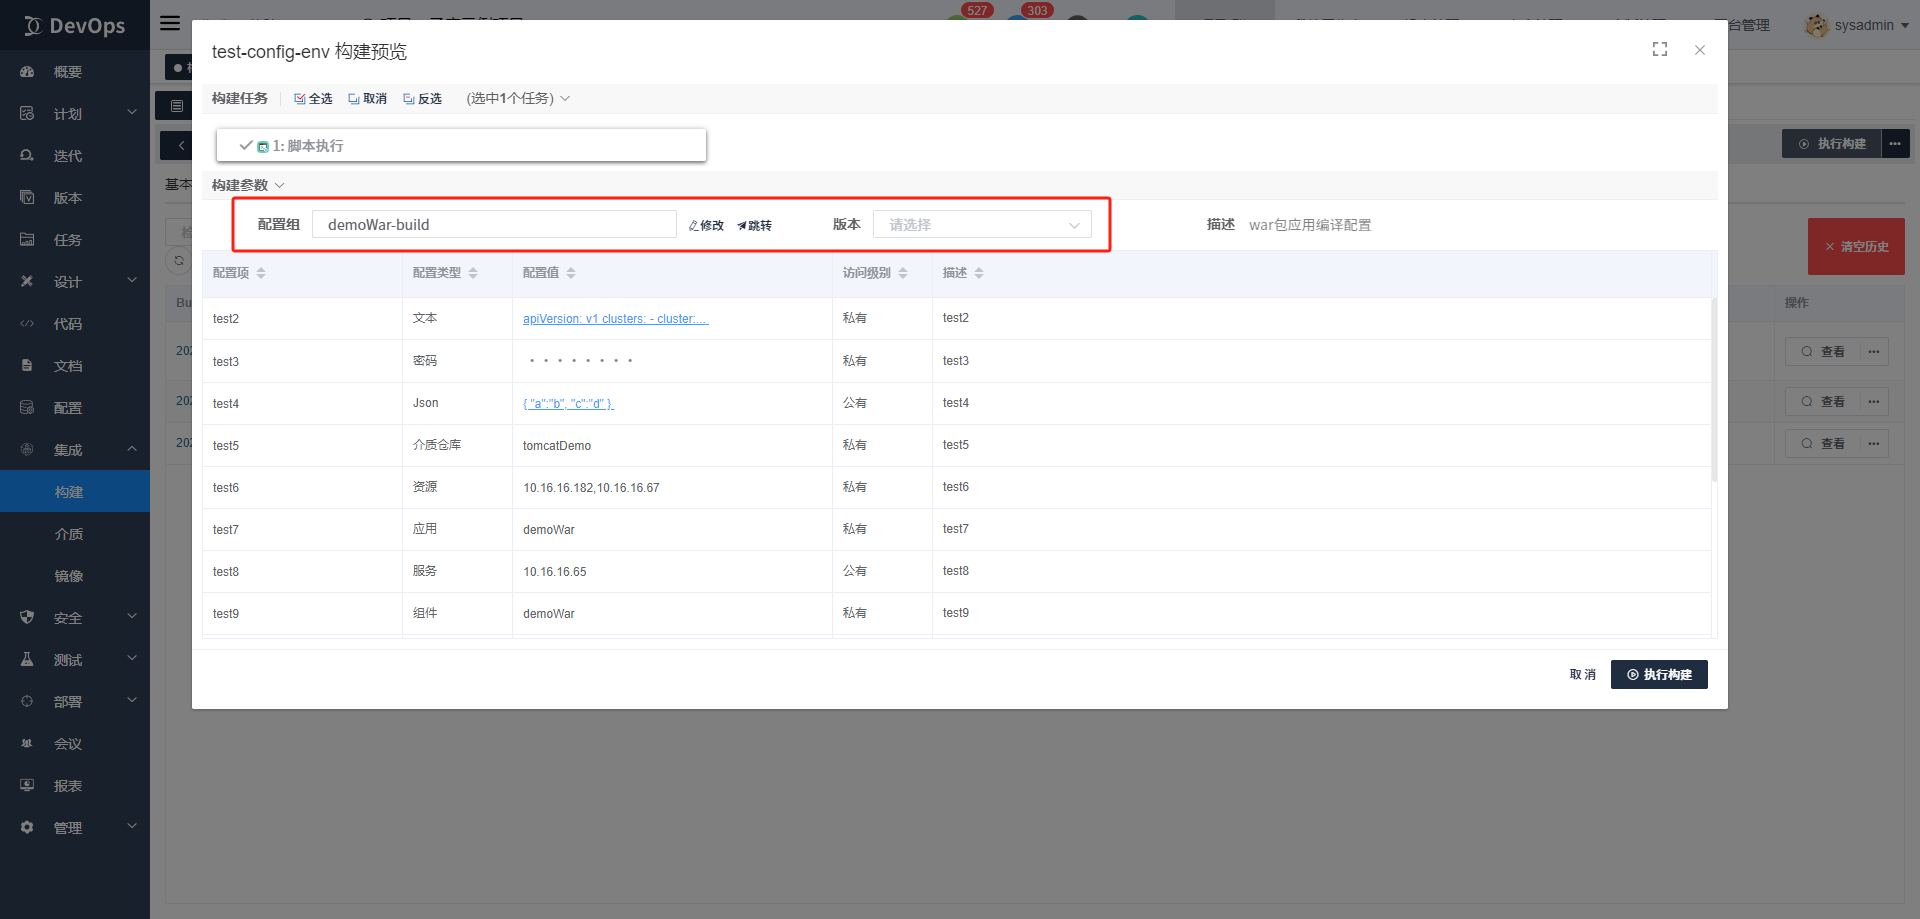Open the apiVersion config value link
This screenshot has width=1920, height=919.
tap(615, 319)
